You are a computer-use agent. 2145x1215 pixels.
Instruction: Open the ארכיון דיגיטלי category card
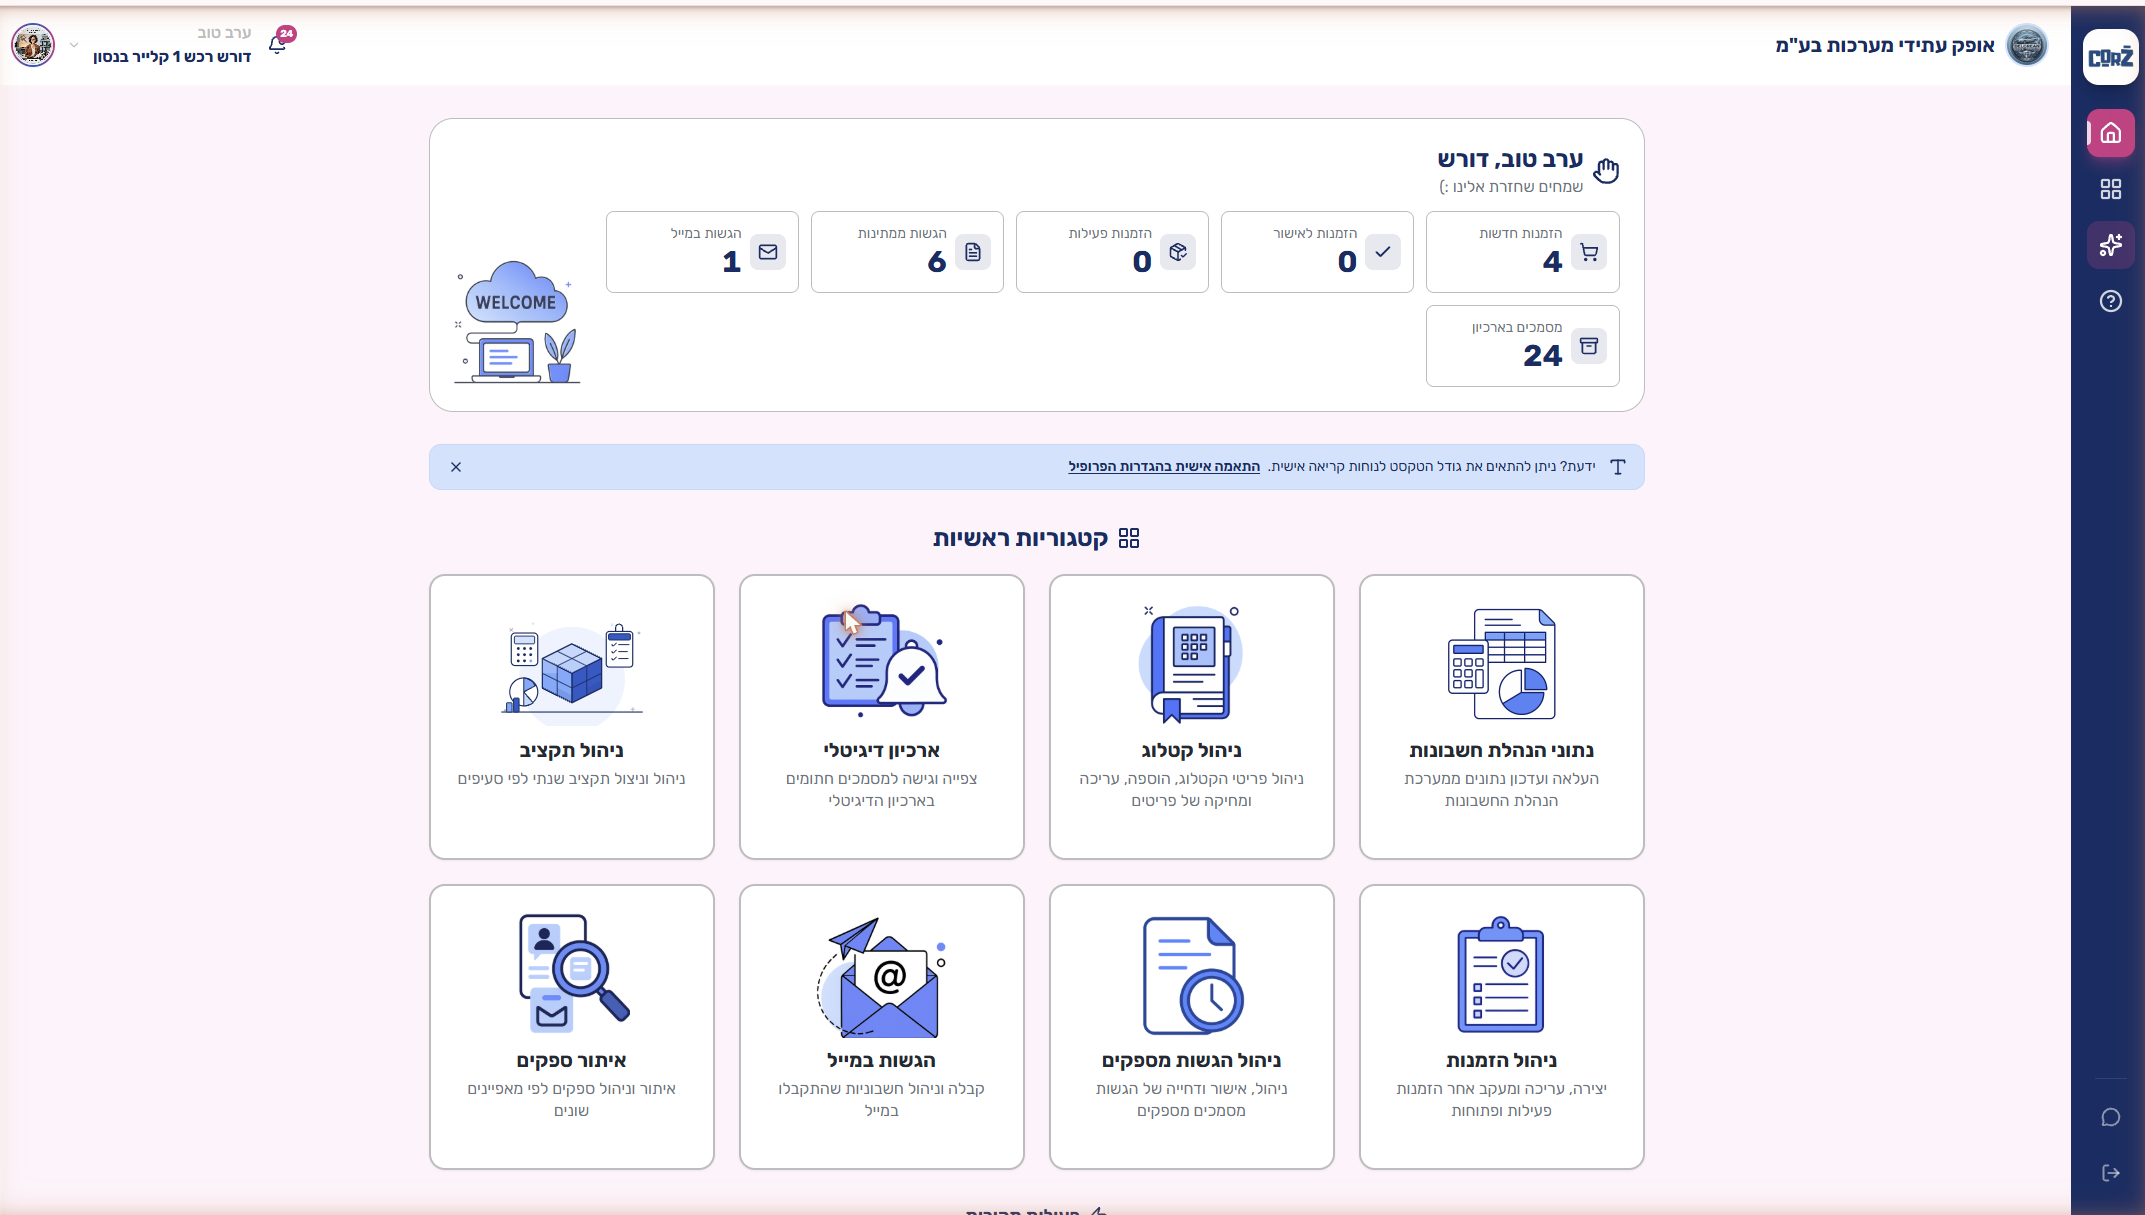tap(881, 717)
